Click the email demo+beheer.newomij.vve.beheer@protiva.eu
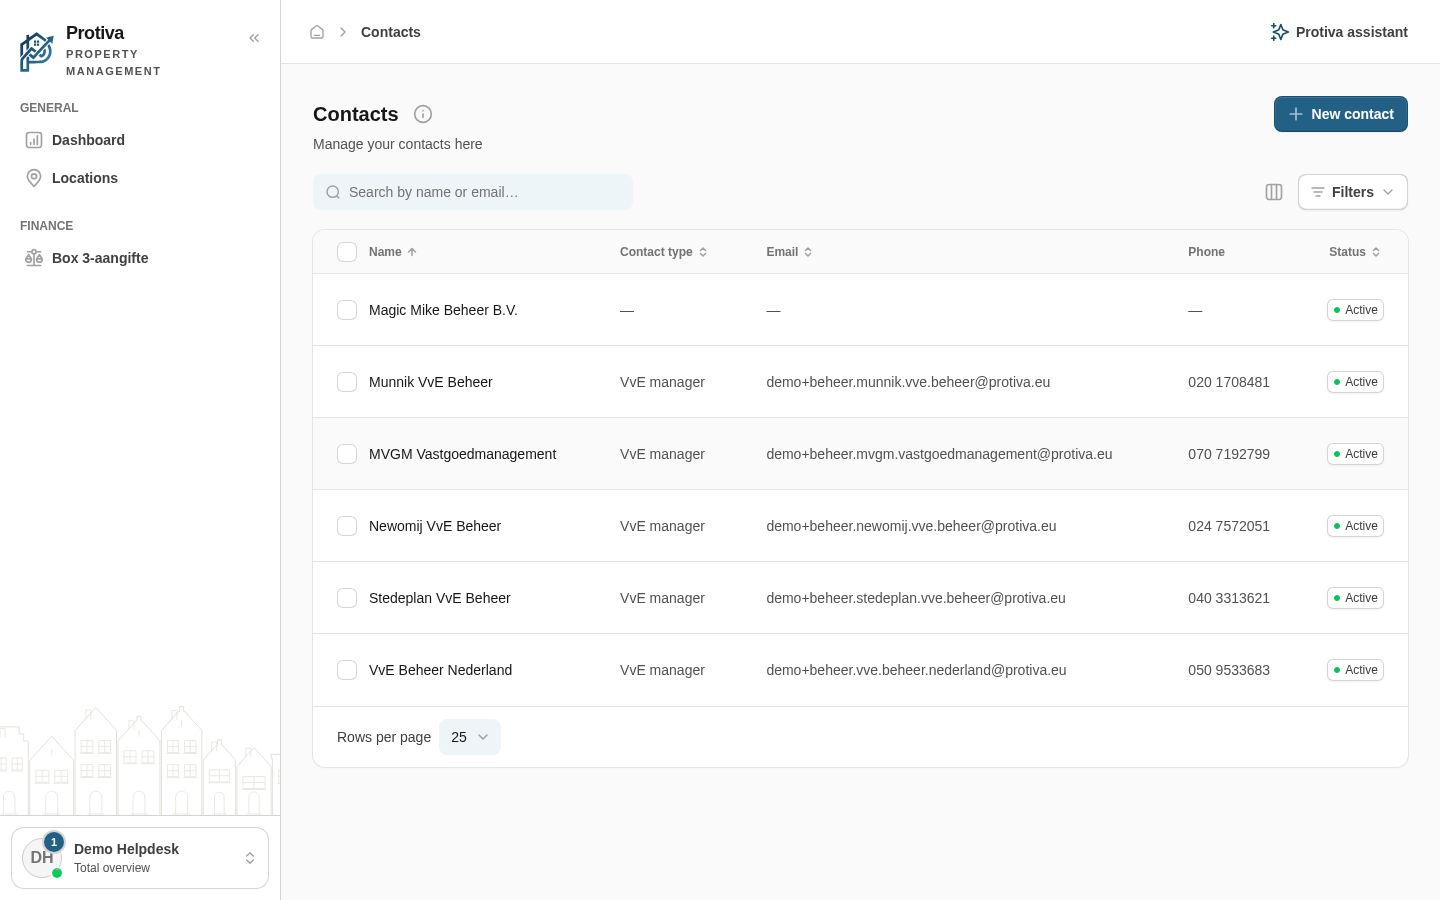Image resolution: width=1440 pixels, height=900 pixels. point(911,526)
